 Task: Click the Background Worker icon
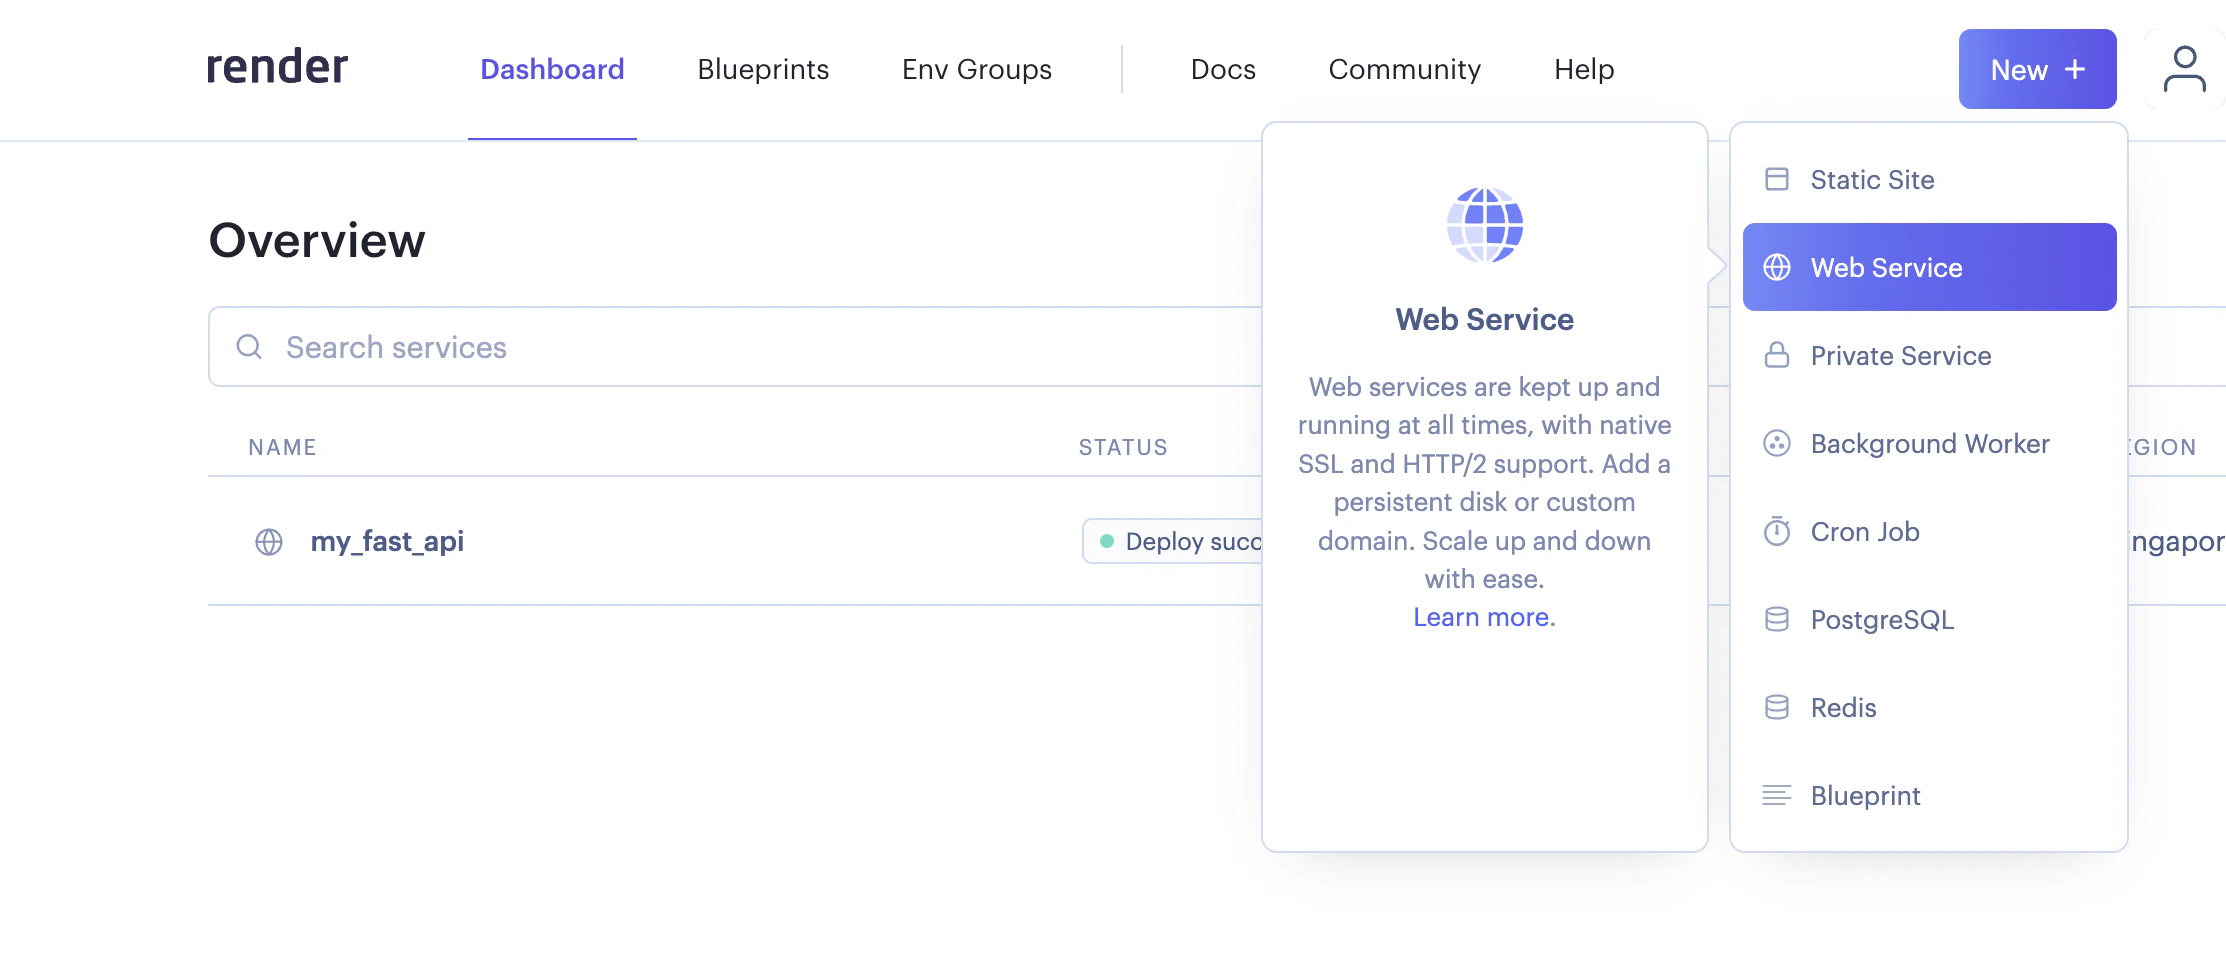tap(1777, 443)
